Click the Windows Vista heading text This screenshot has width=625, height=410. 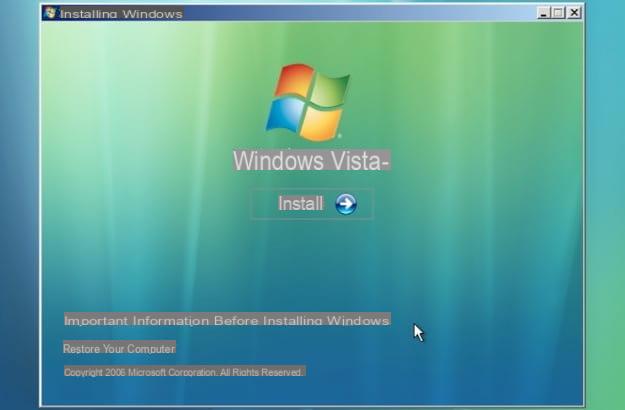coord(311,161)
